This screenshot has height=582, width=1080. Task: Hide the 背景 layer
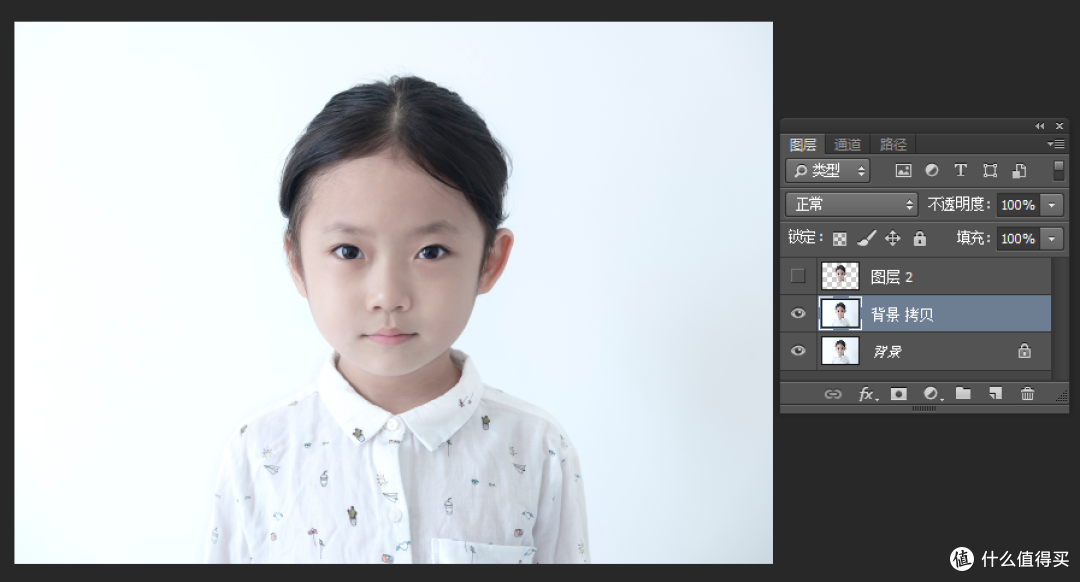click(x=798, y=351)
